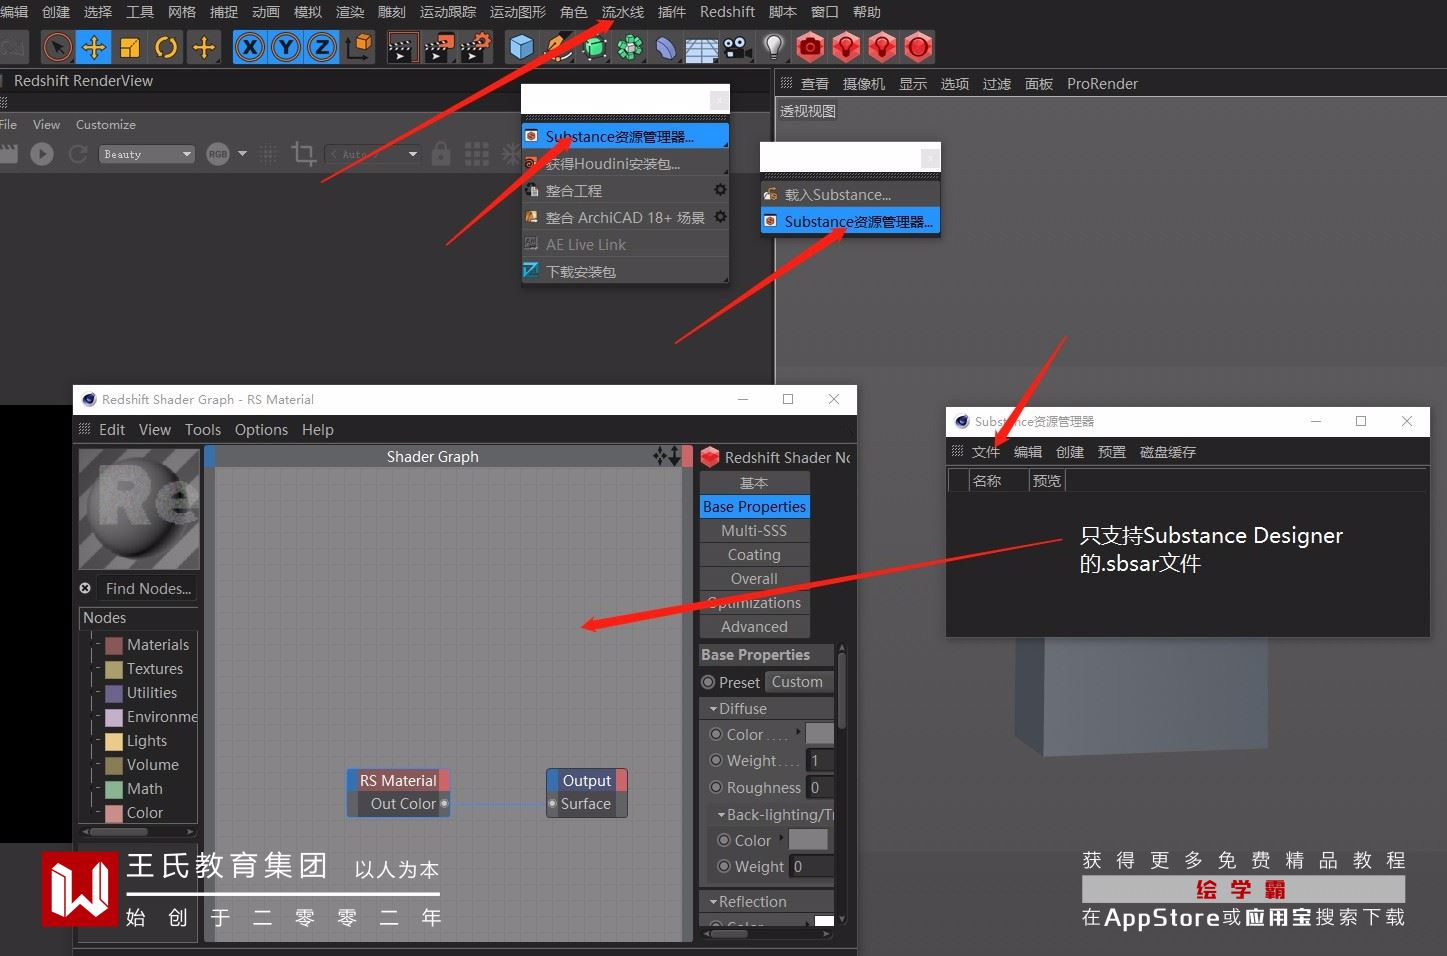Image resolution: width=1447 pixels, height=956 pixels.
Task: Click the RenderView grid icon
Action: 477,154
